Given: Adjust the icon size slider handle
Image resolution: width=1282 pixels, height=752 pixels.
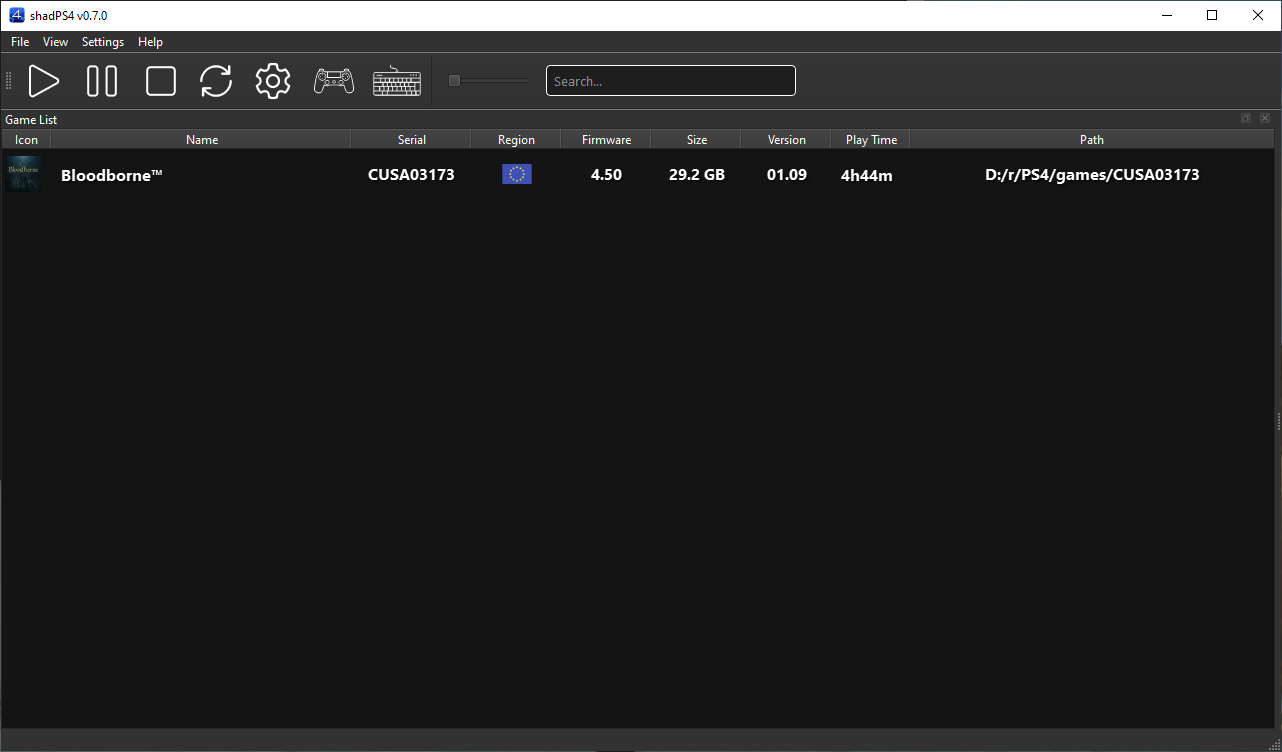Looking at the screenshot, I should [x=454, y=81].
